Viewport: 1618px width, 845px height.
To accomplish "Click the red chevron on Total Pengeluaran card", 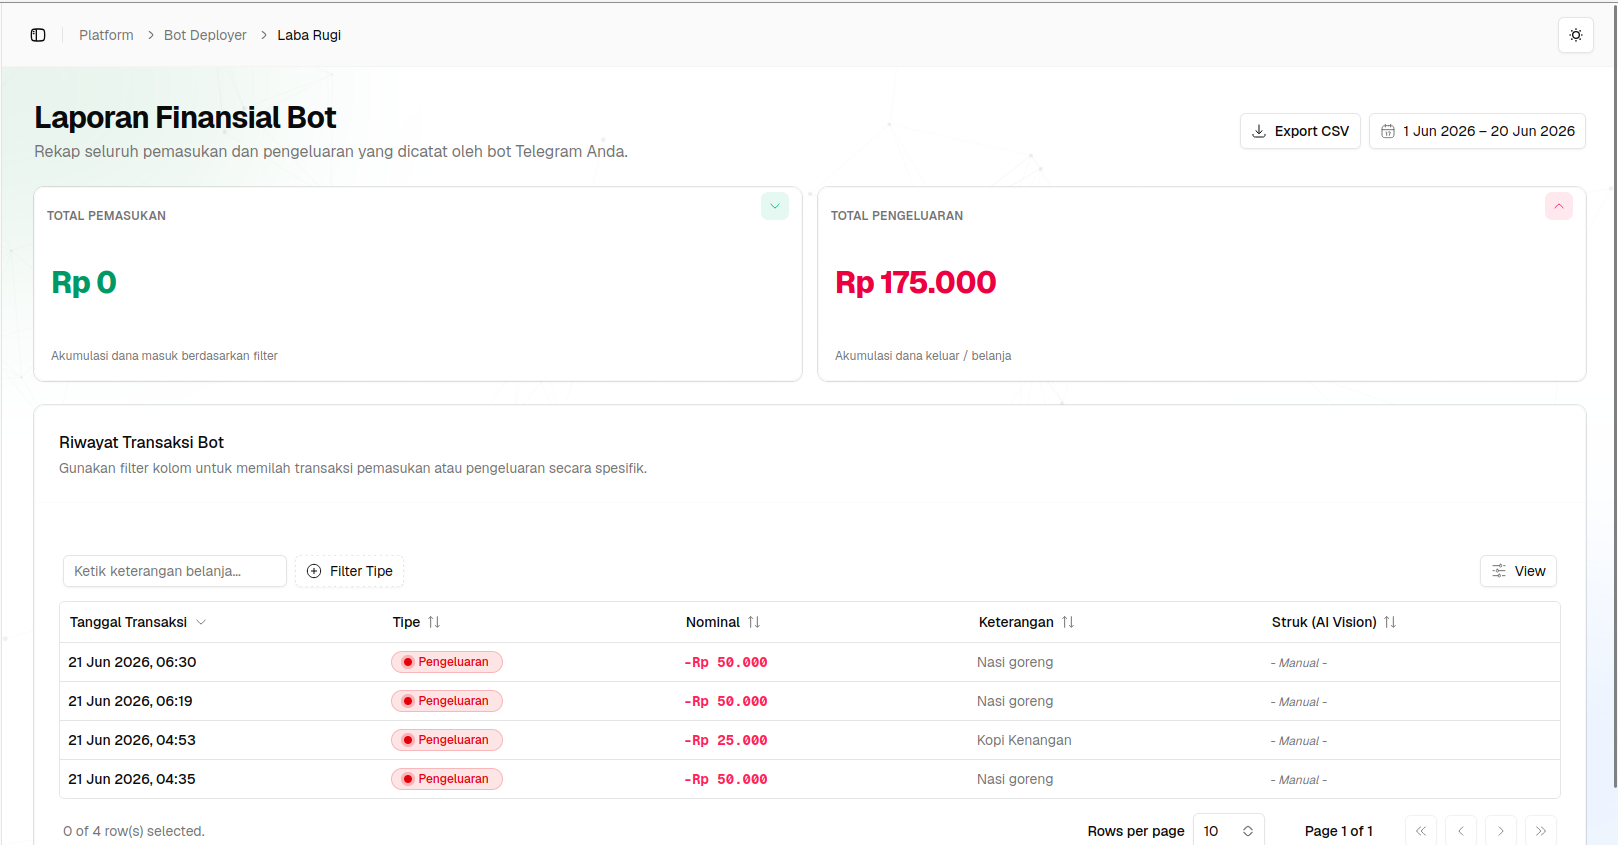I will pyautogui.click(x=1559, y=206).
